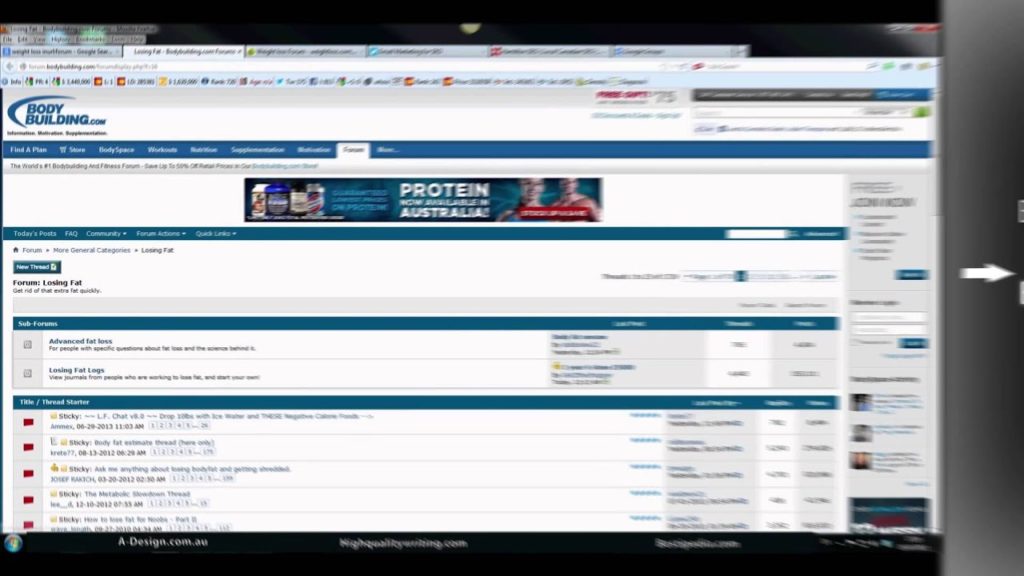Click the New Thread button
1024x576 pixels.
[x=37, y=267]
